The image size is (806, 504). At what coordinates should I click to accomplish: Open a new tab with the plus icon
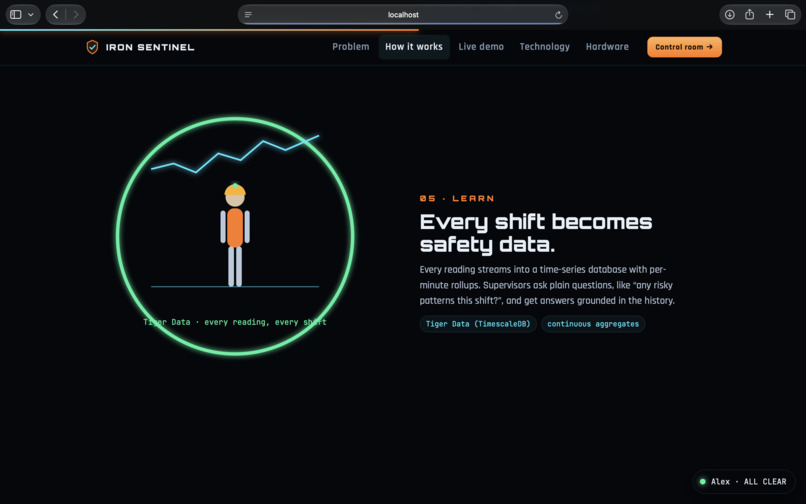tap(770, 14)
